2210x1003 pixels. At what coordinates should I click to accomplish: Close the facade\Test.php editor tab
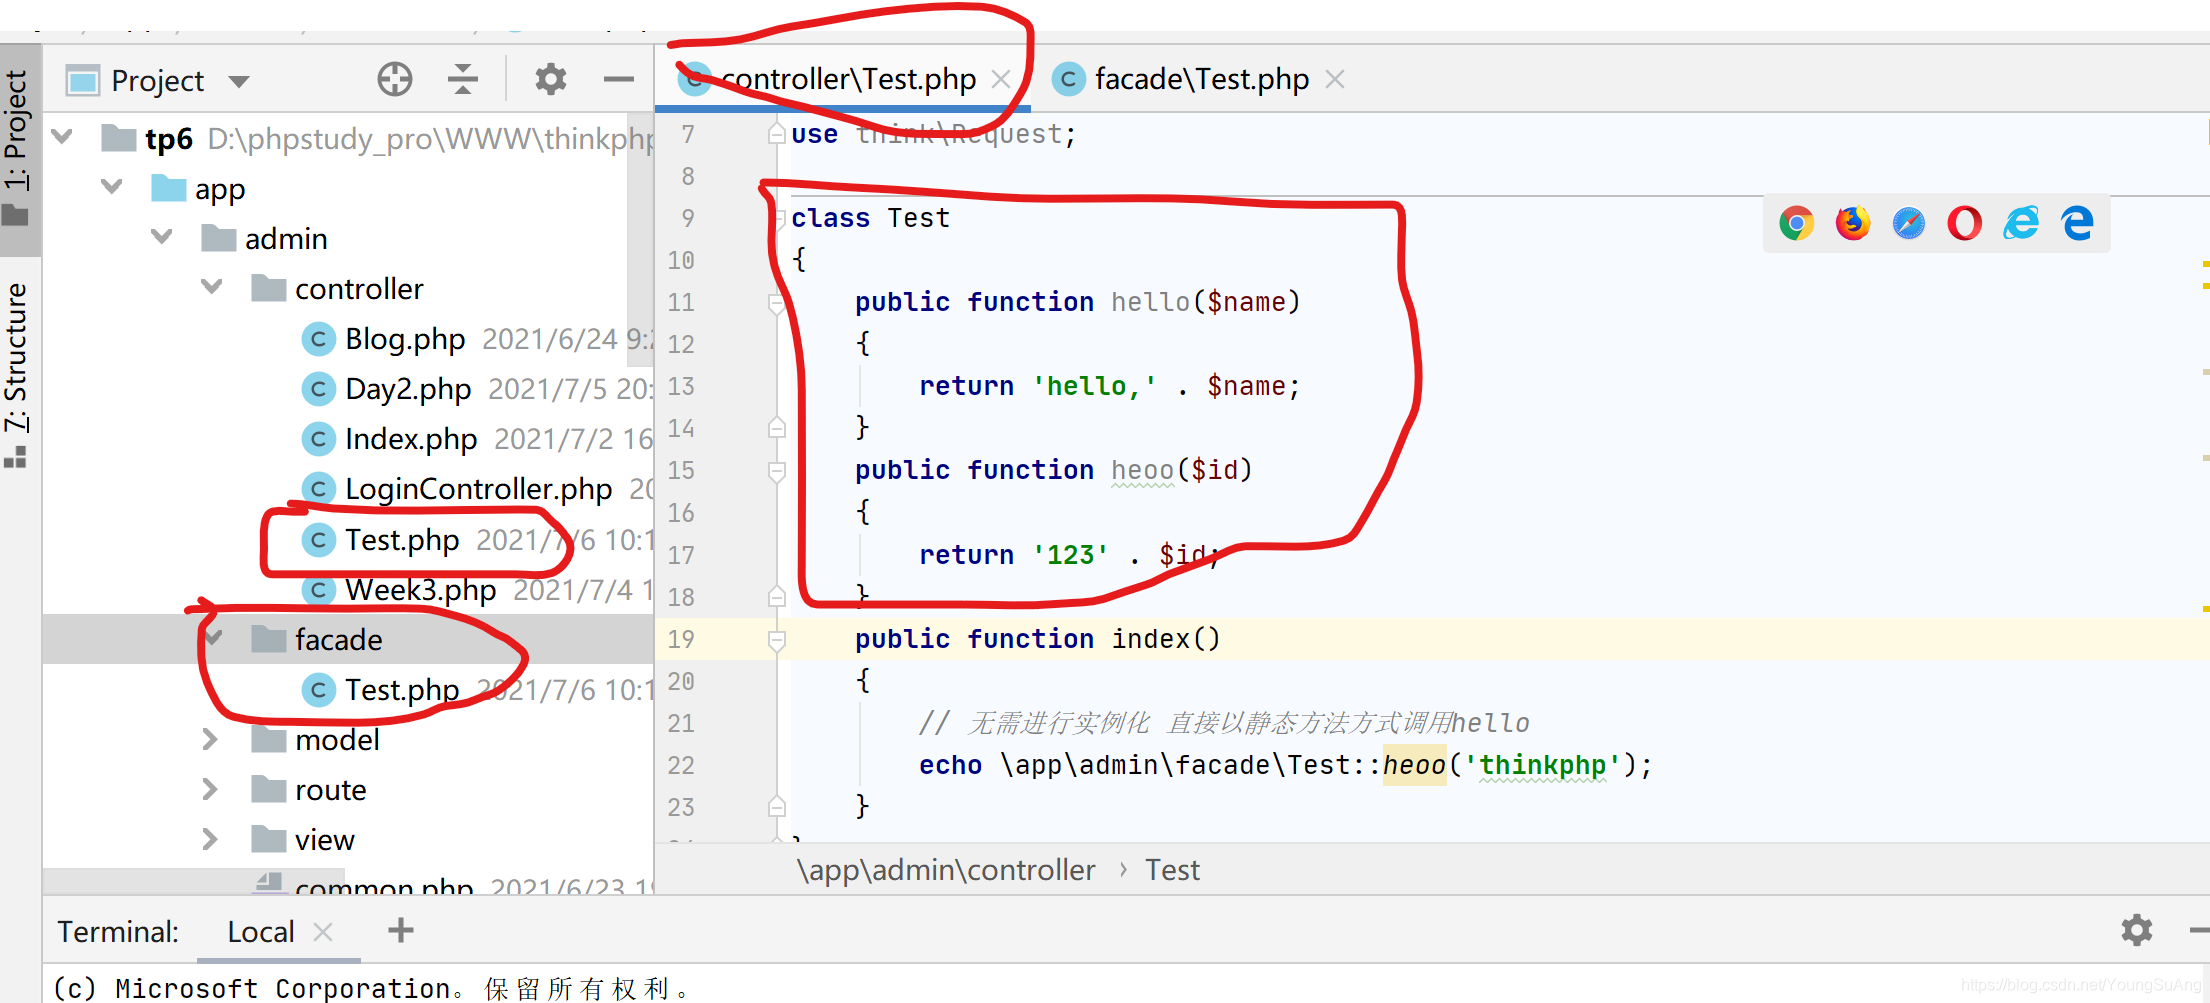pos(1334,79)
